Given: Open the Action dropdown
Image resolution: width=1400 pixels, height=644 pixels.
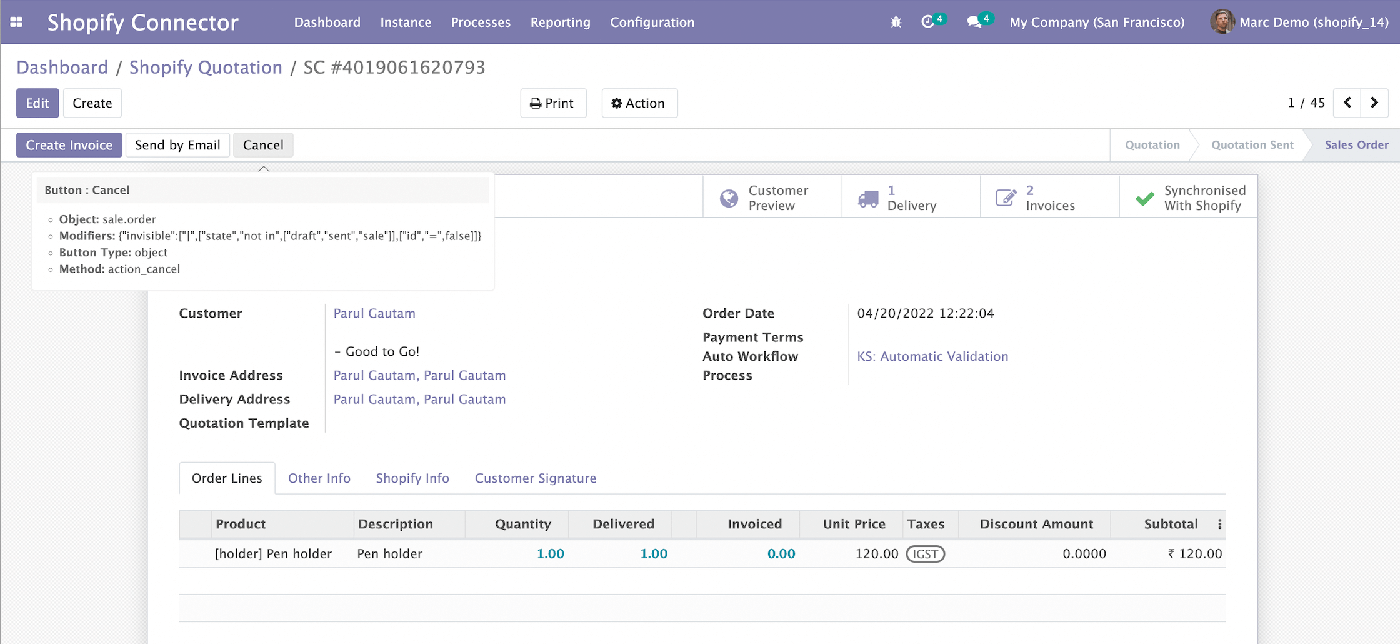Looking at the screenshot, I should click(639, 103).
